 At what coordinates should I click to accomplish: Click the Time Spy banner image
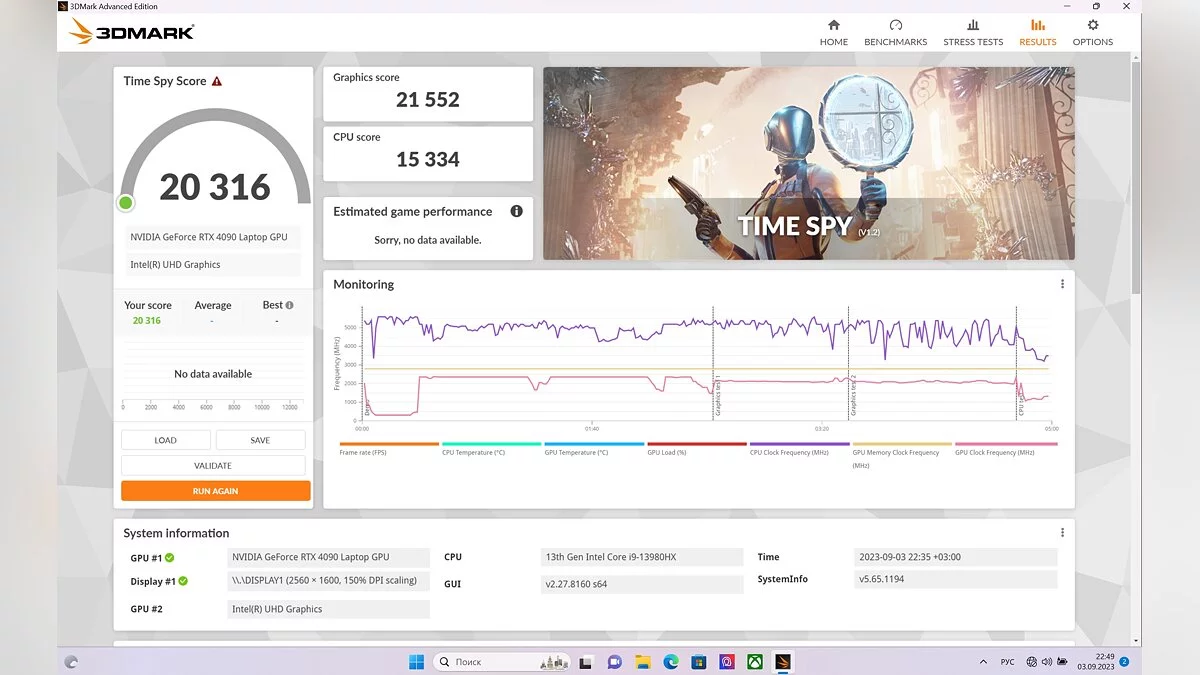pyautogui.click(x=808, y=163)
